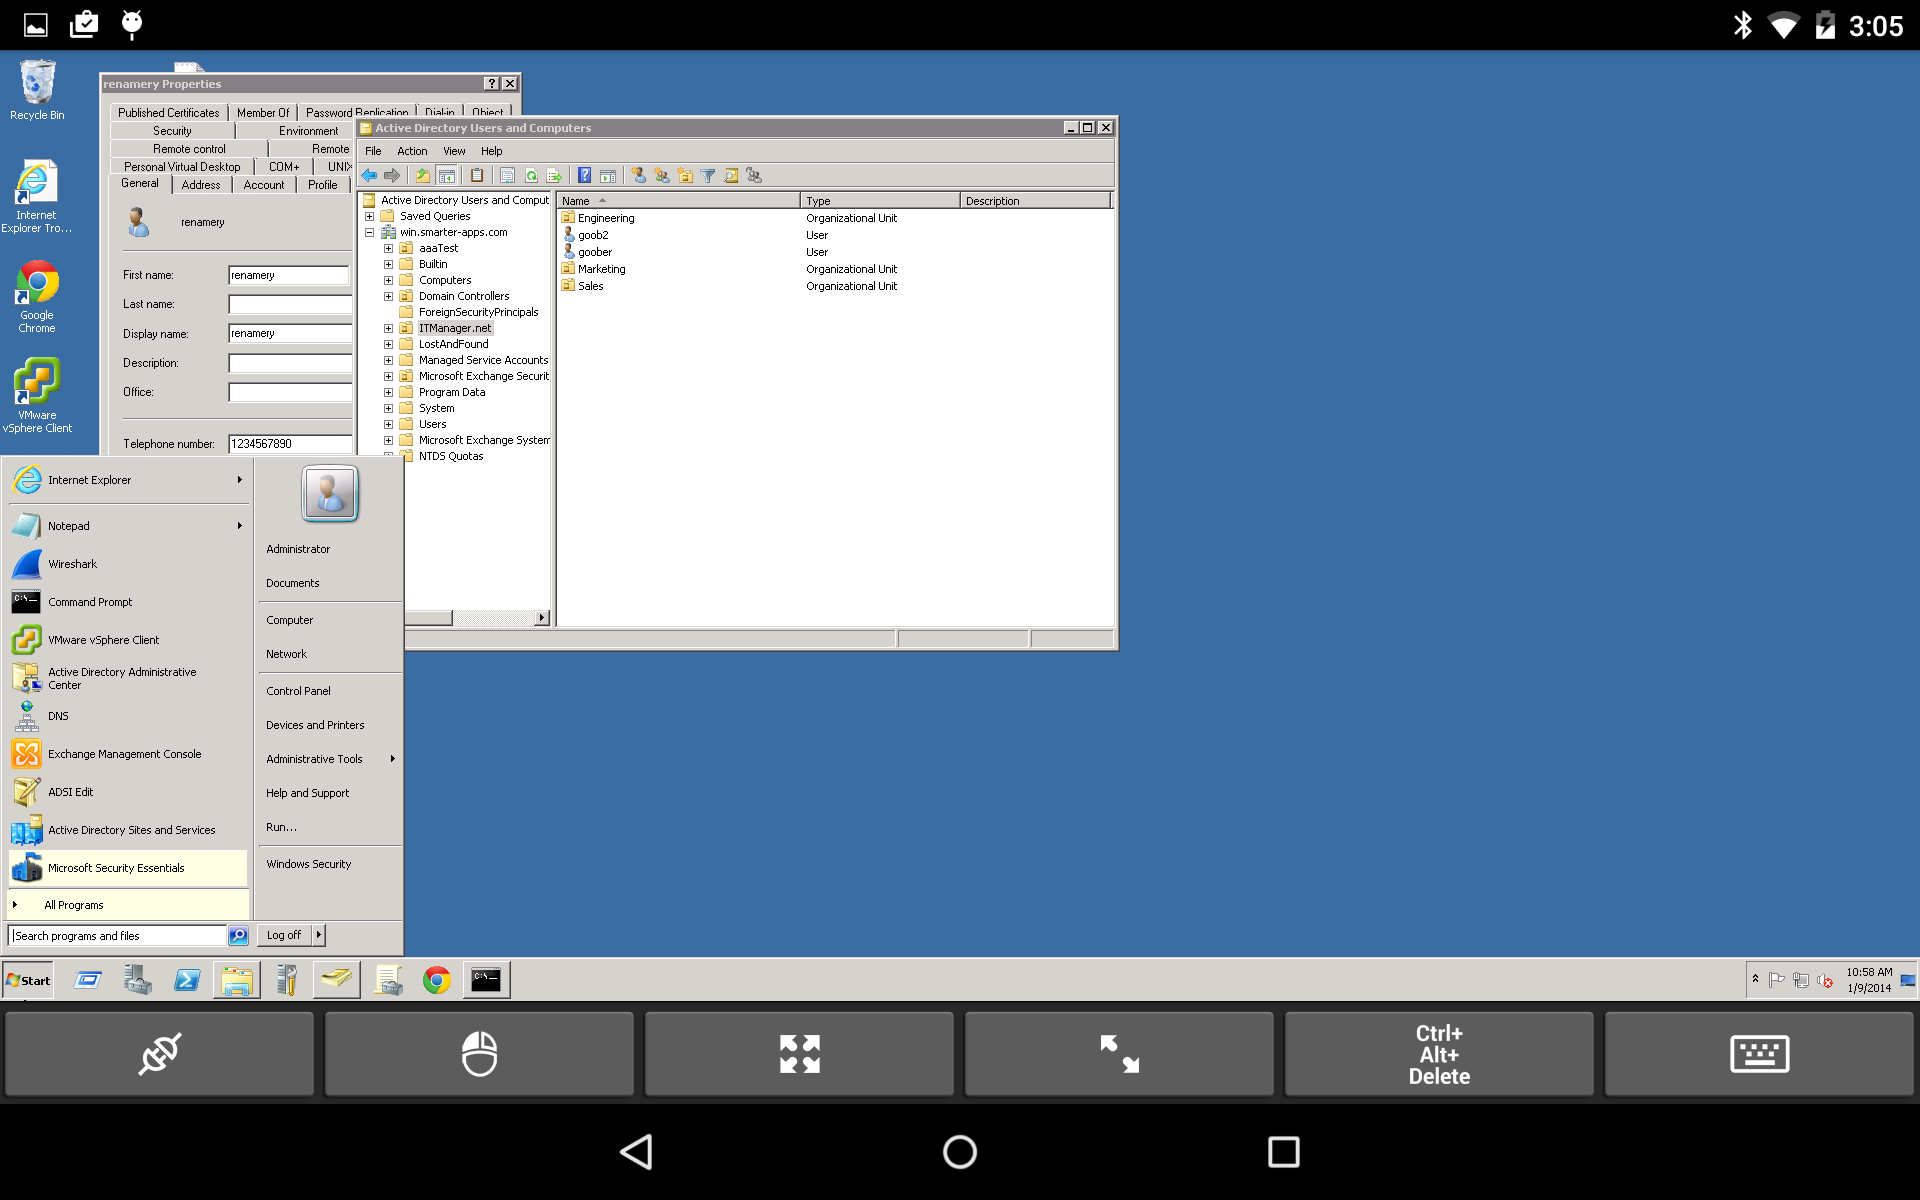Click the Search programs and files box
The image size is (1920, 1200).
point(117,936)
